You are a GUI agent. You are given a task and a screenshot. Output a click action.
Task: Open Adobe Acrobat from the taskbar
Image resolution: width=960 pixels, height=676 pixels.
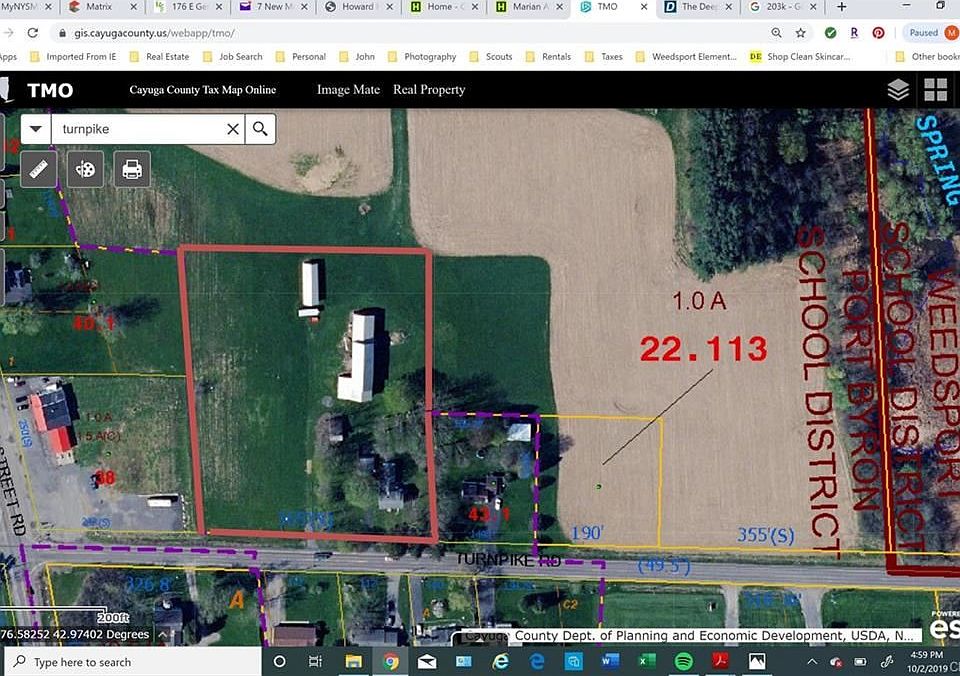coord(720,661)
